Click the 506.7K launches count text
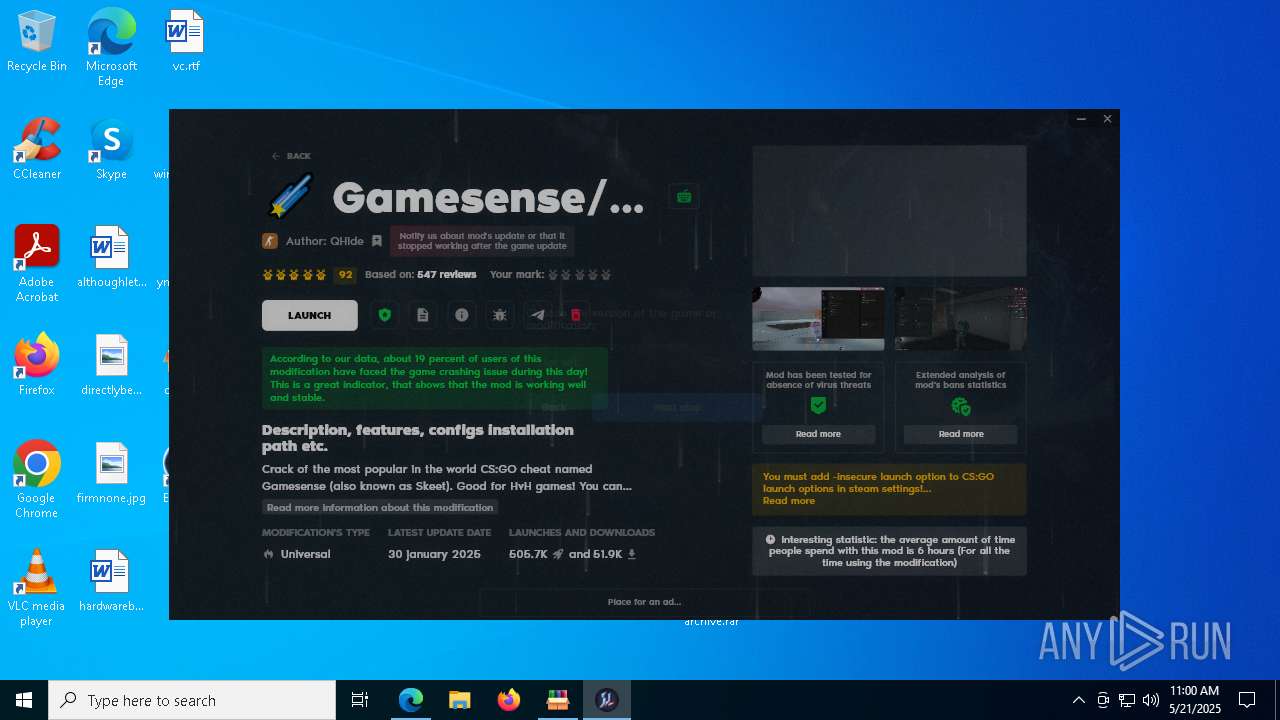 click(x=528, y=554)
